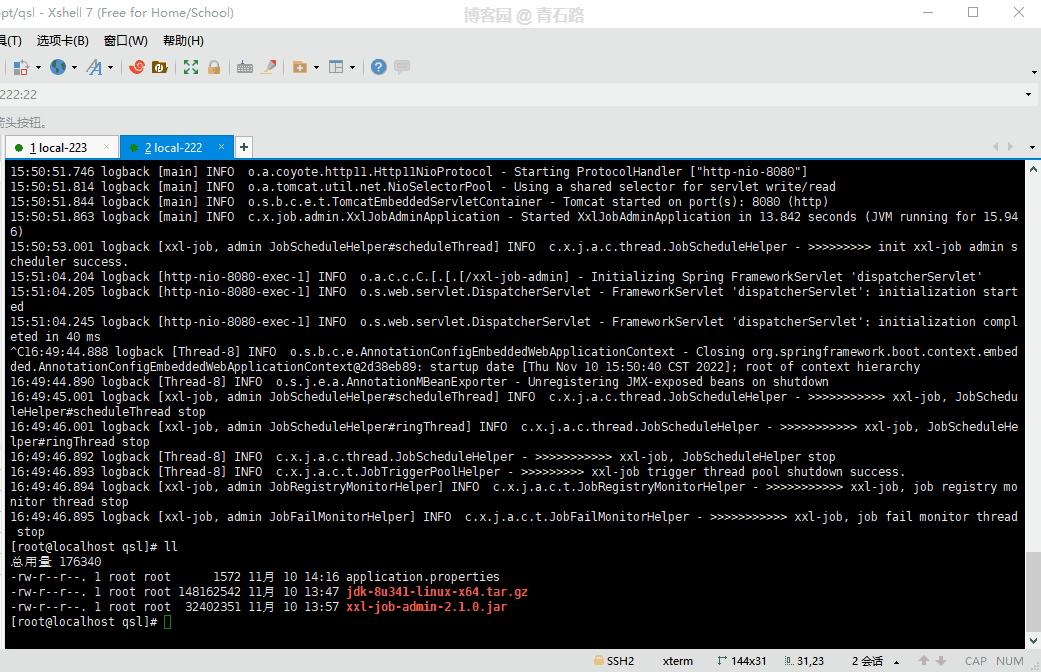Image resolution: width=1041 pixels, height=672 pixels.
Task: Click the terminal cursor at the prompt
Action: tap(167, 622)
